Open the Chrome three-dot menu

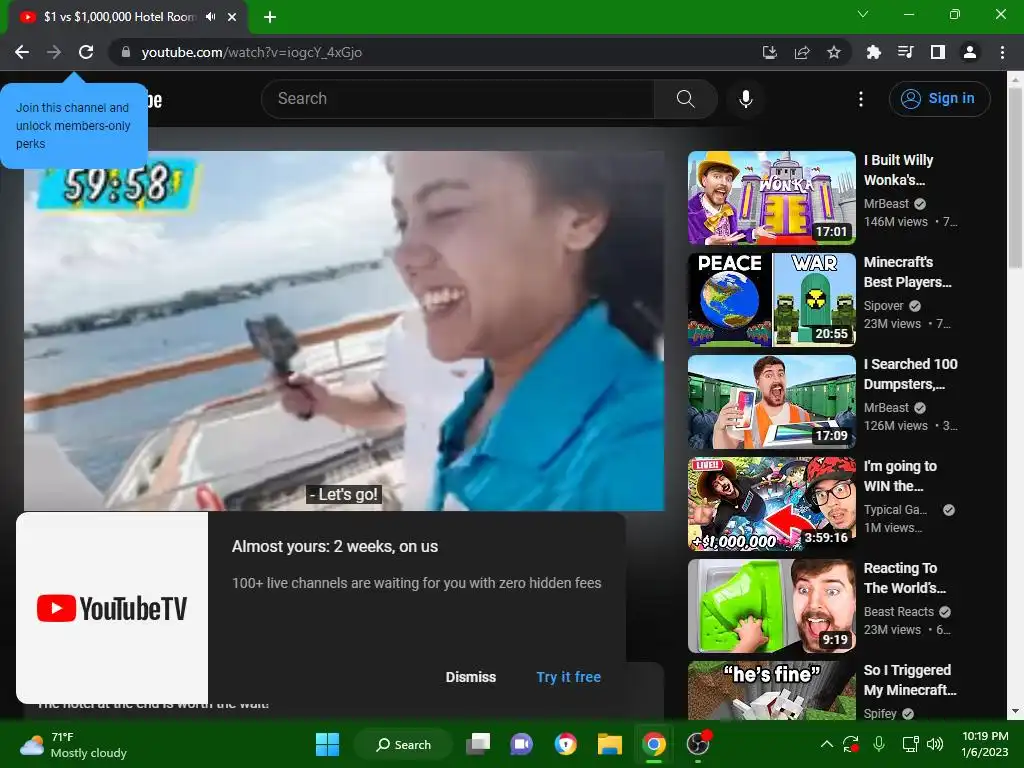(1002, 52)
